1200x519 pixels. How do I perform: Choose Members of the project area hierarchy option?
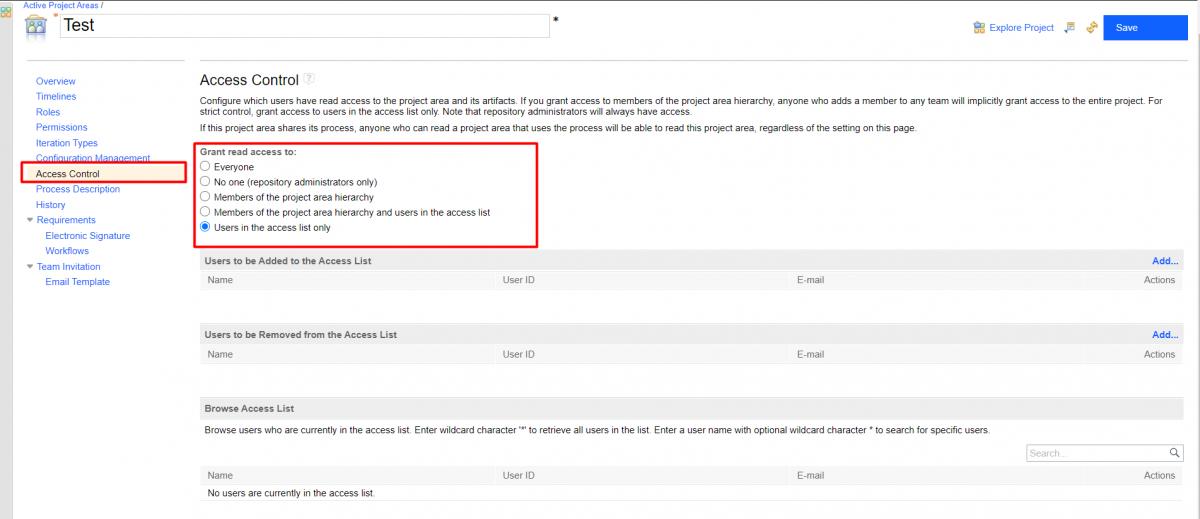click(x=206, y=197)
